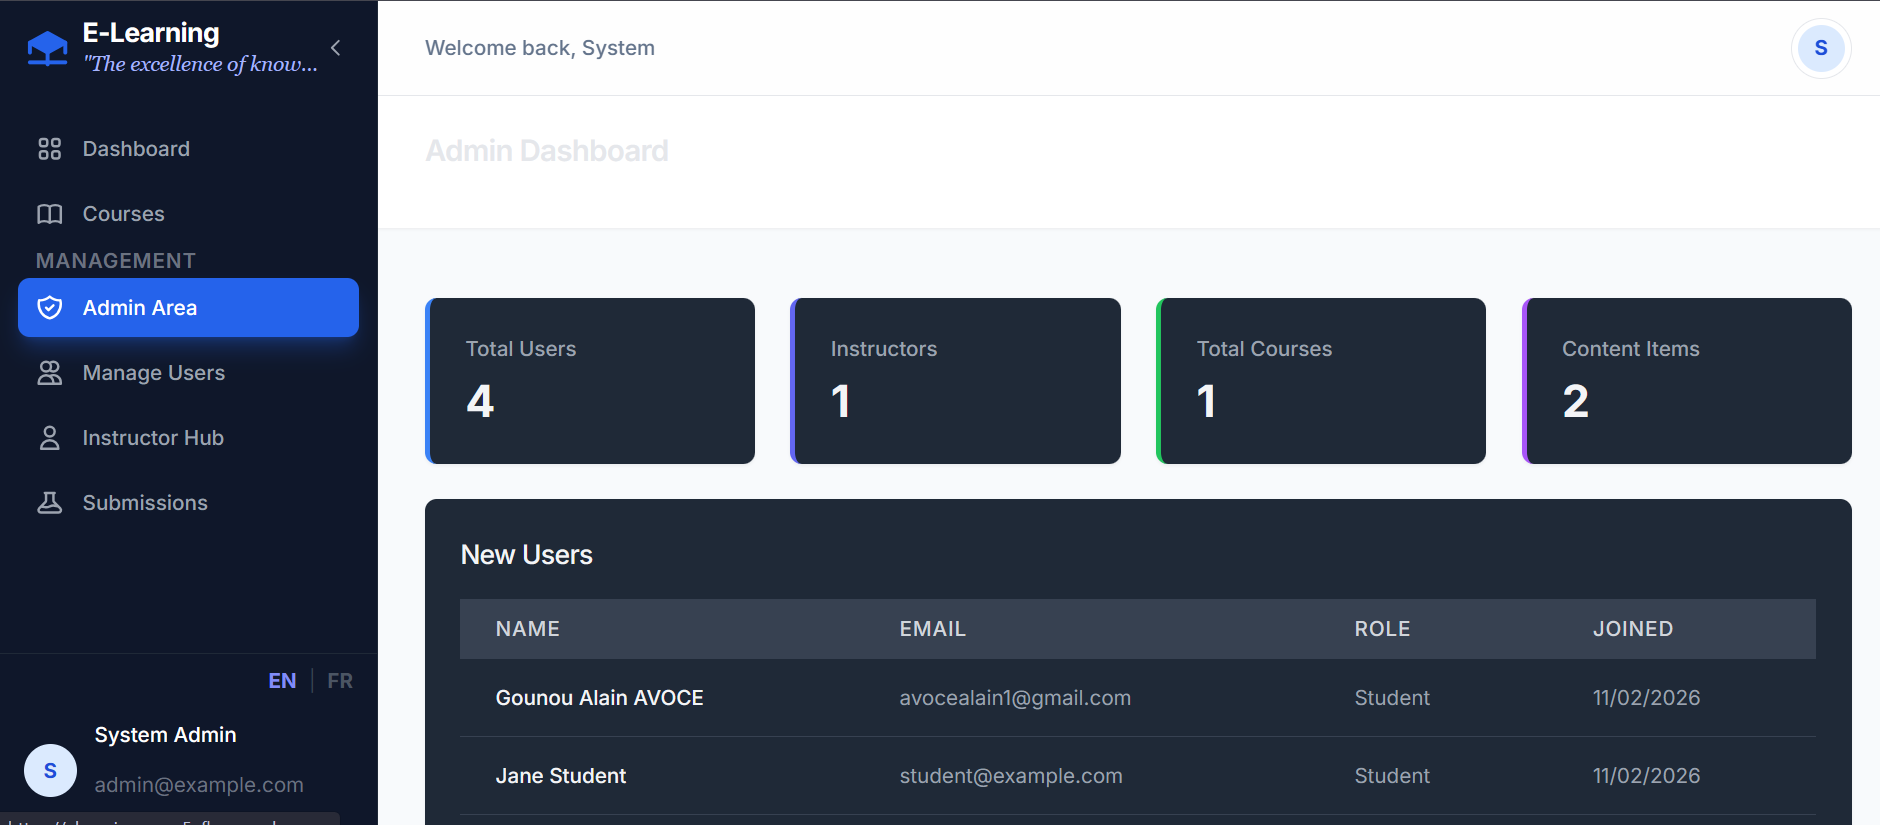Click the Content Items stat card
1880x825 pixels.
point(1687,381)
